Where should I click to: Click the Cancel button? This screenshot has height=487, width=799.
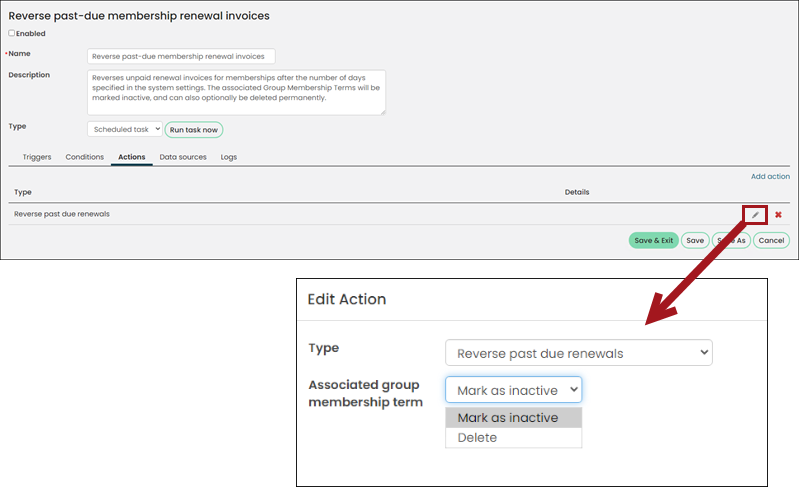click(771, 240)
